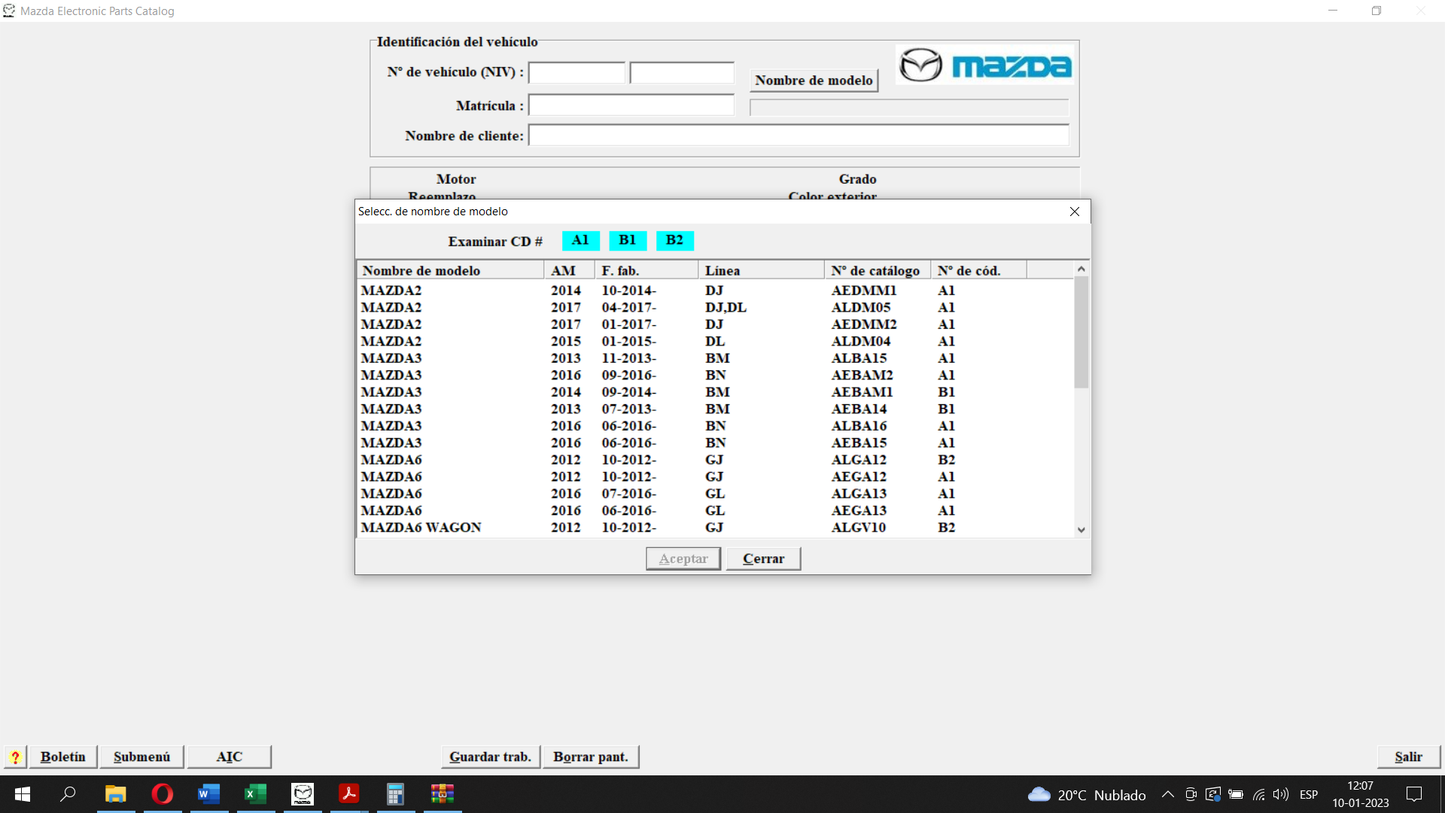Open WinRAR from the taskbar
Image resolution: width=1445 pixels, height=813 pixels.
(x=443, y=795)
